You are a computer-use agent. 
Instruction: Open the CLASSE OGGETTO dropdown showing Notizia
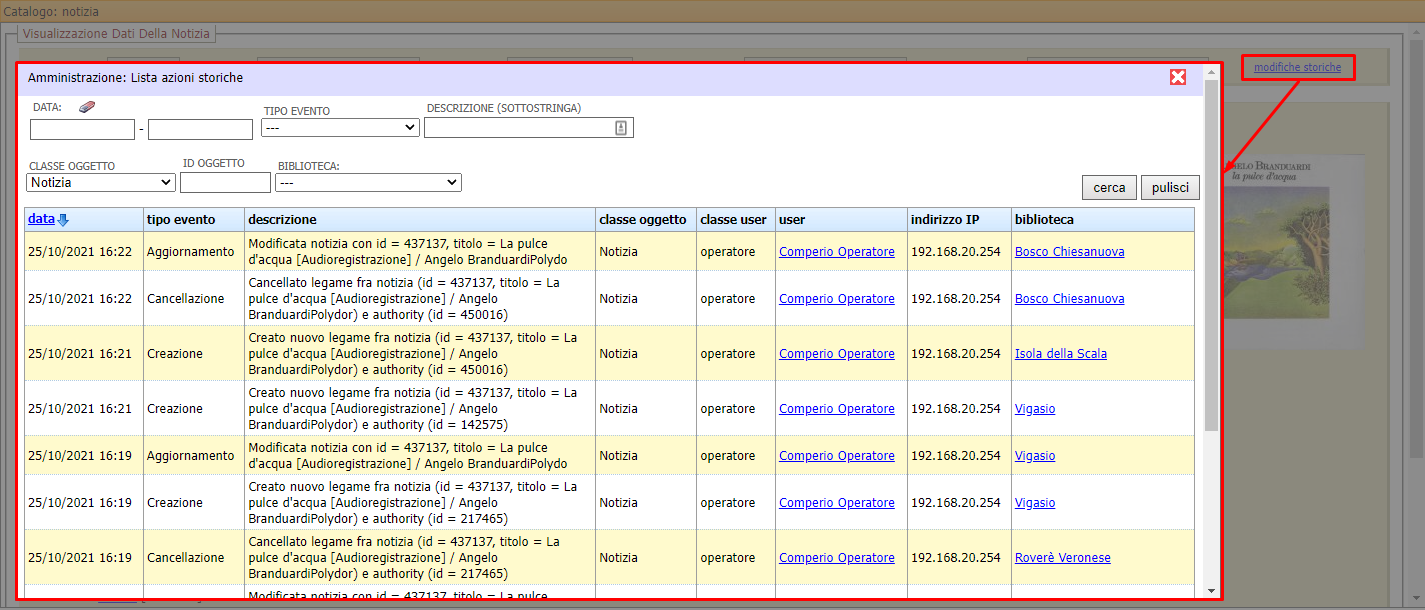click(100, 182)
